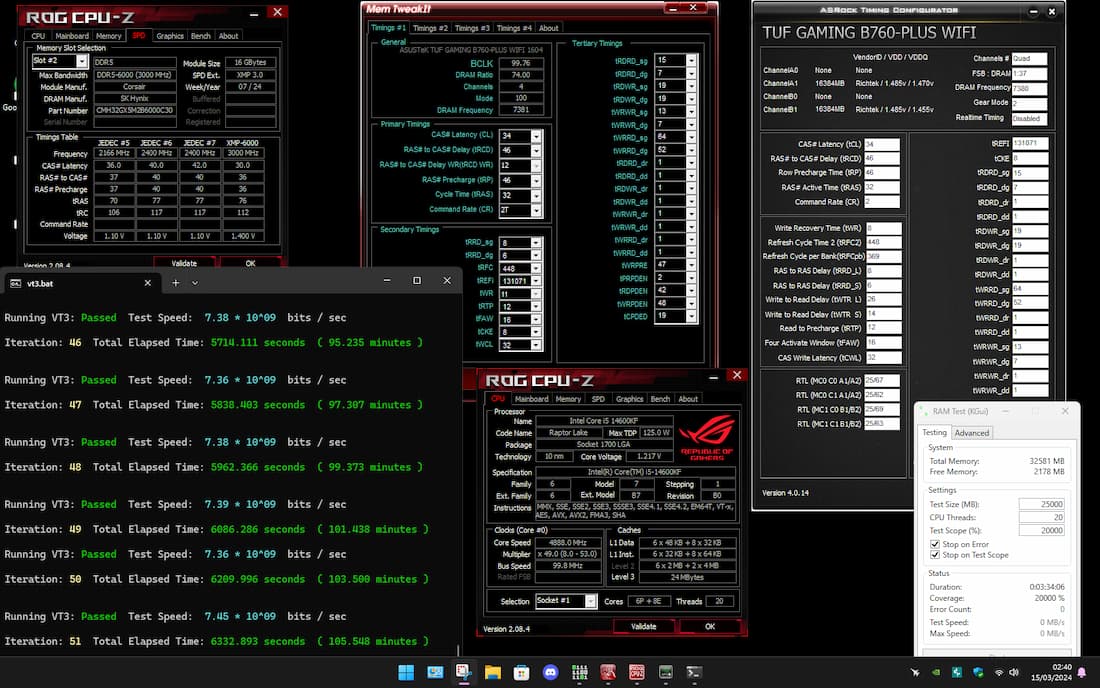The image size is (1100, 688).
Task: Click the Part Number CMH32GX5M2B6000C30 value
Action: (135, 111)
